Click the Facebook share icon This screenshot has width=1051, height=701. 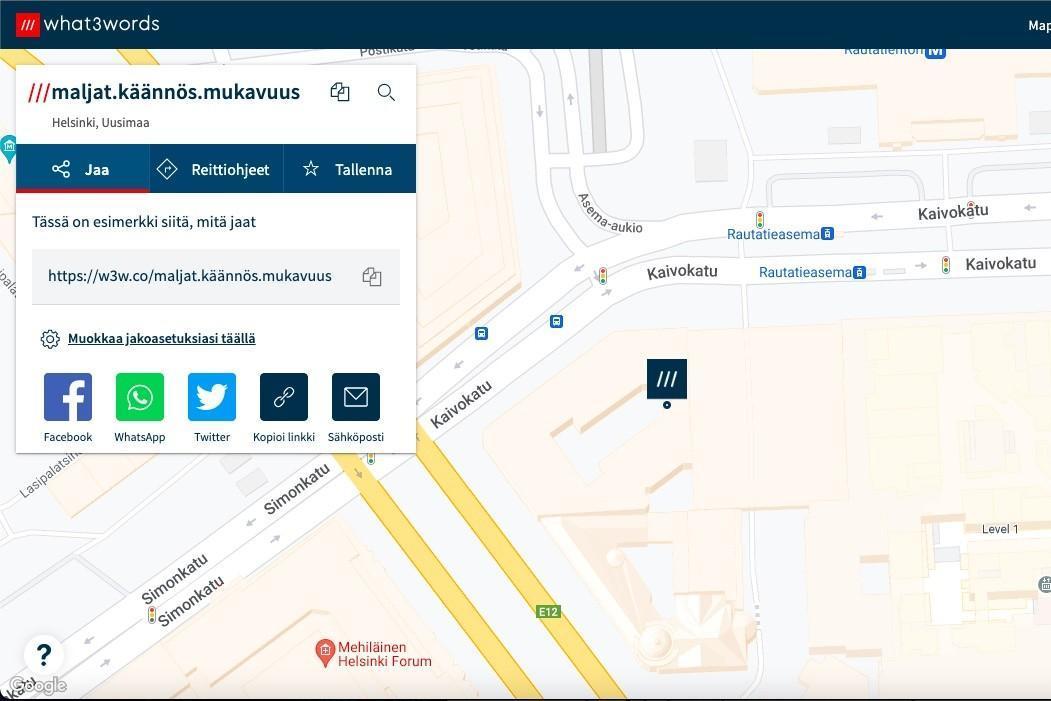point(68,397)
